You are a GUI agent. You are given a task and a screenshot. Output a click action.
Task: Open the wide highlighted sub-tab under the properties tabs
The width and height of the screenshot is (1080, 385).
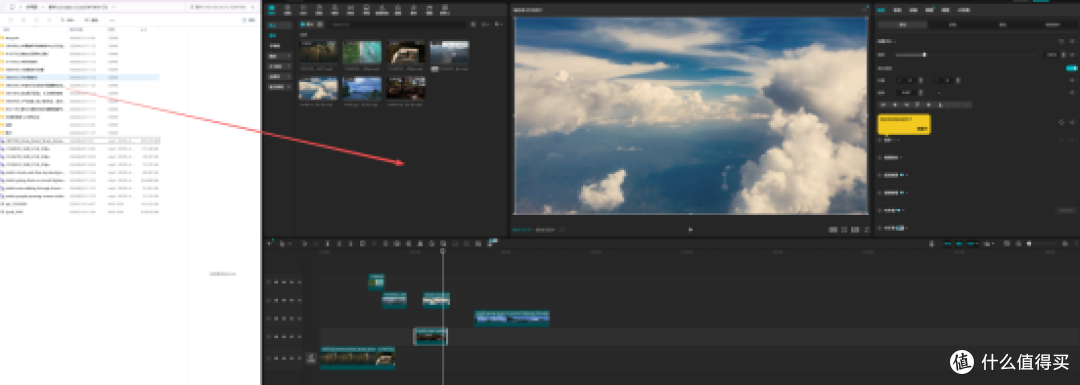902,24
